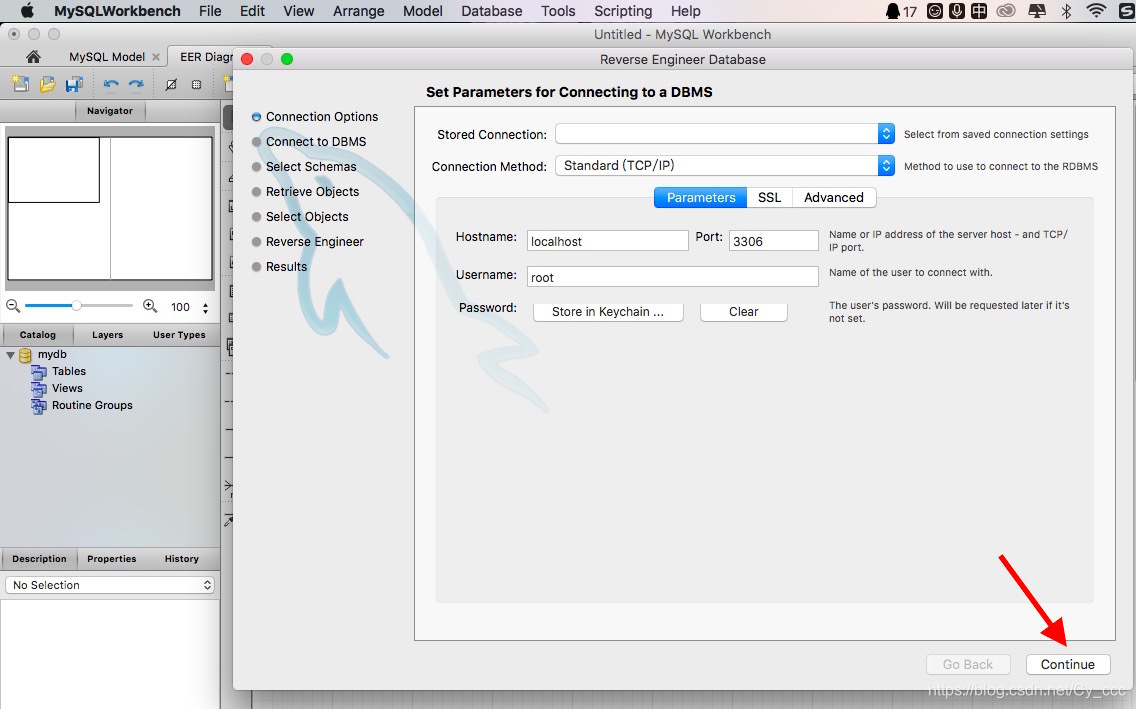Undo last action in toolbar
The image size is (1136, 709).
(110, 84)
